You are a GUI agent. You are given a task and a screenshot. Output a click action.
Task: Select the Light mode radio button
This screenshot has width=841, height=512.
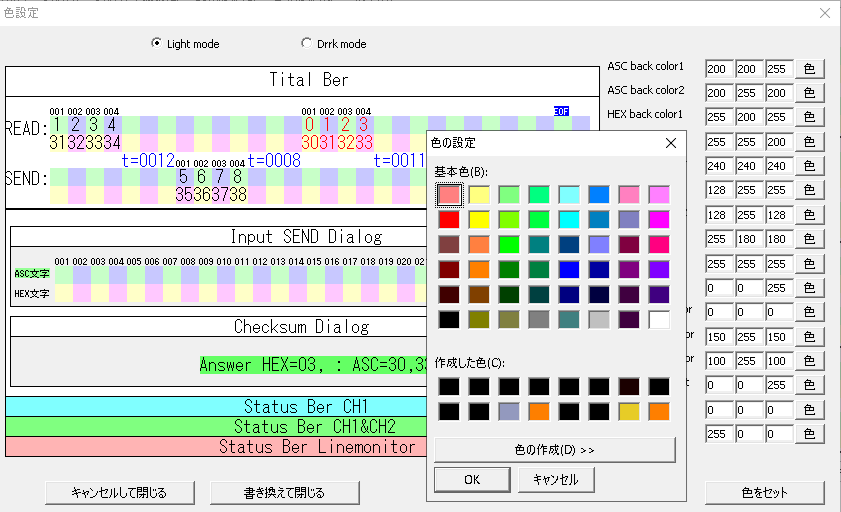tap(157, 44)
